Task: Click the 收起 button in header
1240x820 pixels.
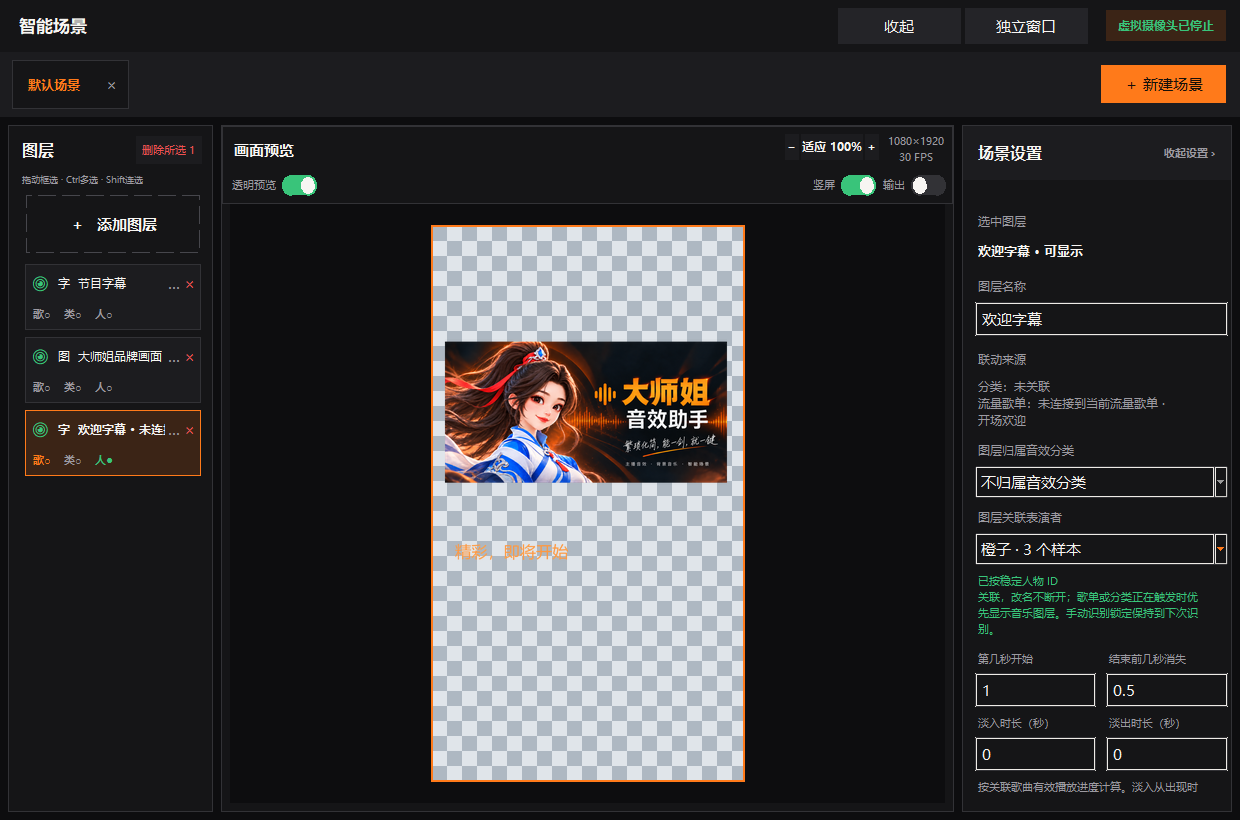Action: 899,26
